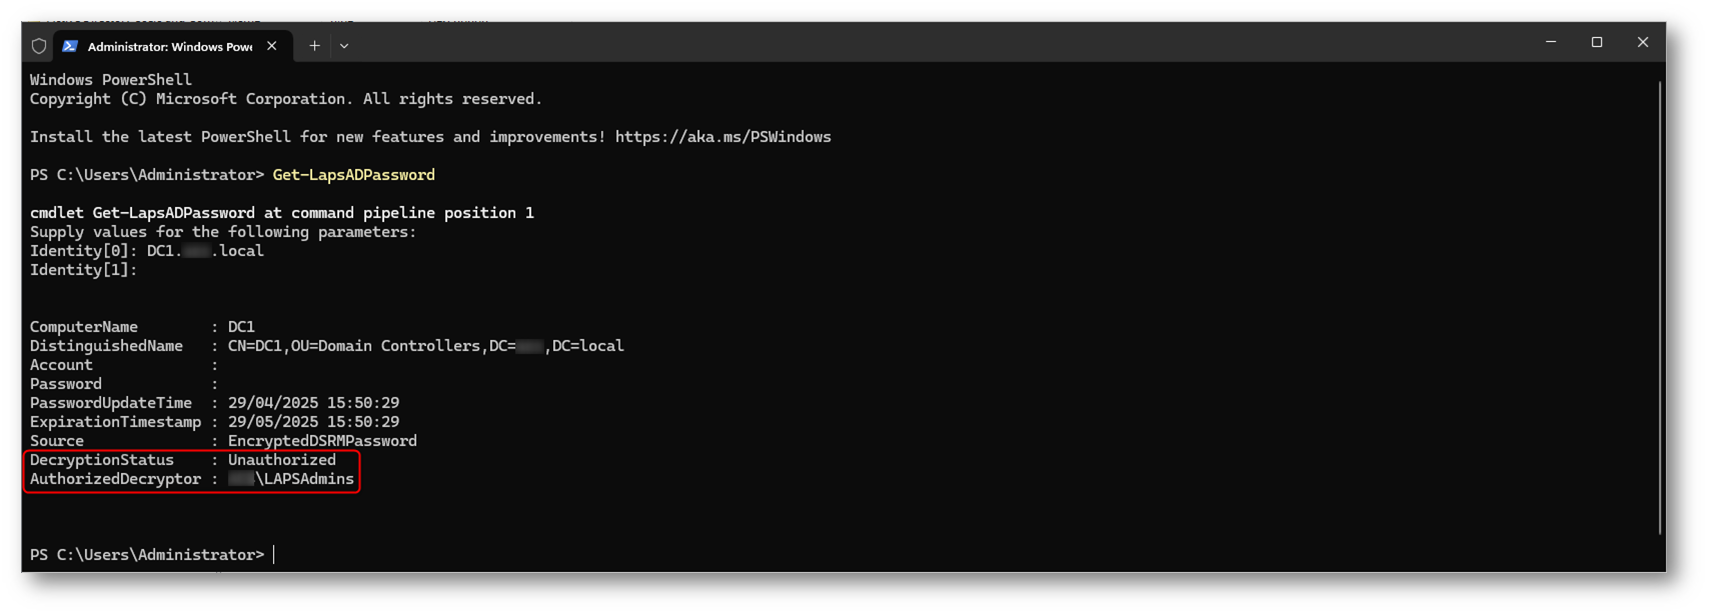Maximize the terminal window
Viewport: 1709px width, 615px height.
coord(1597,42)
